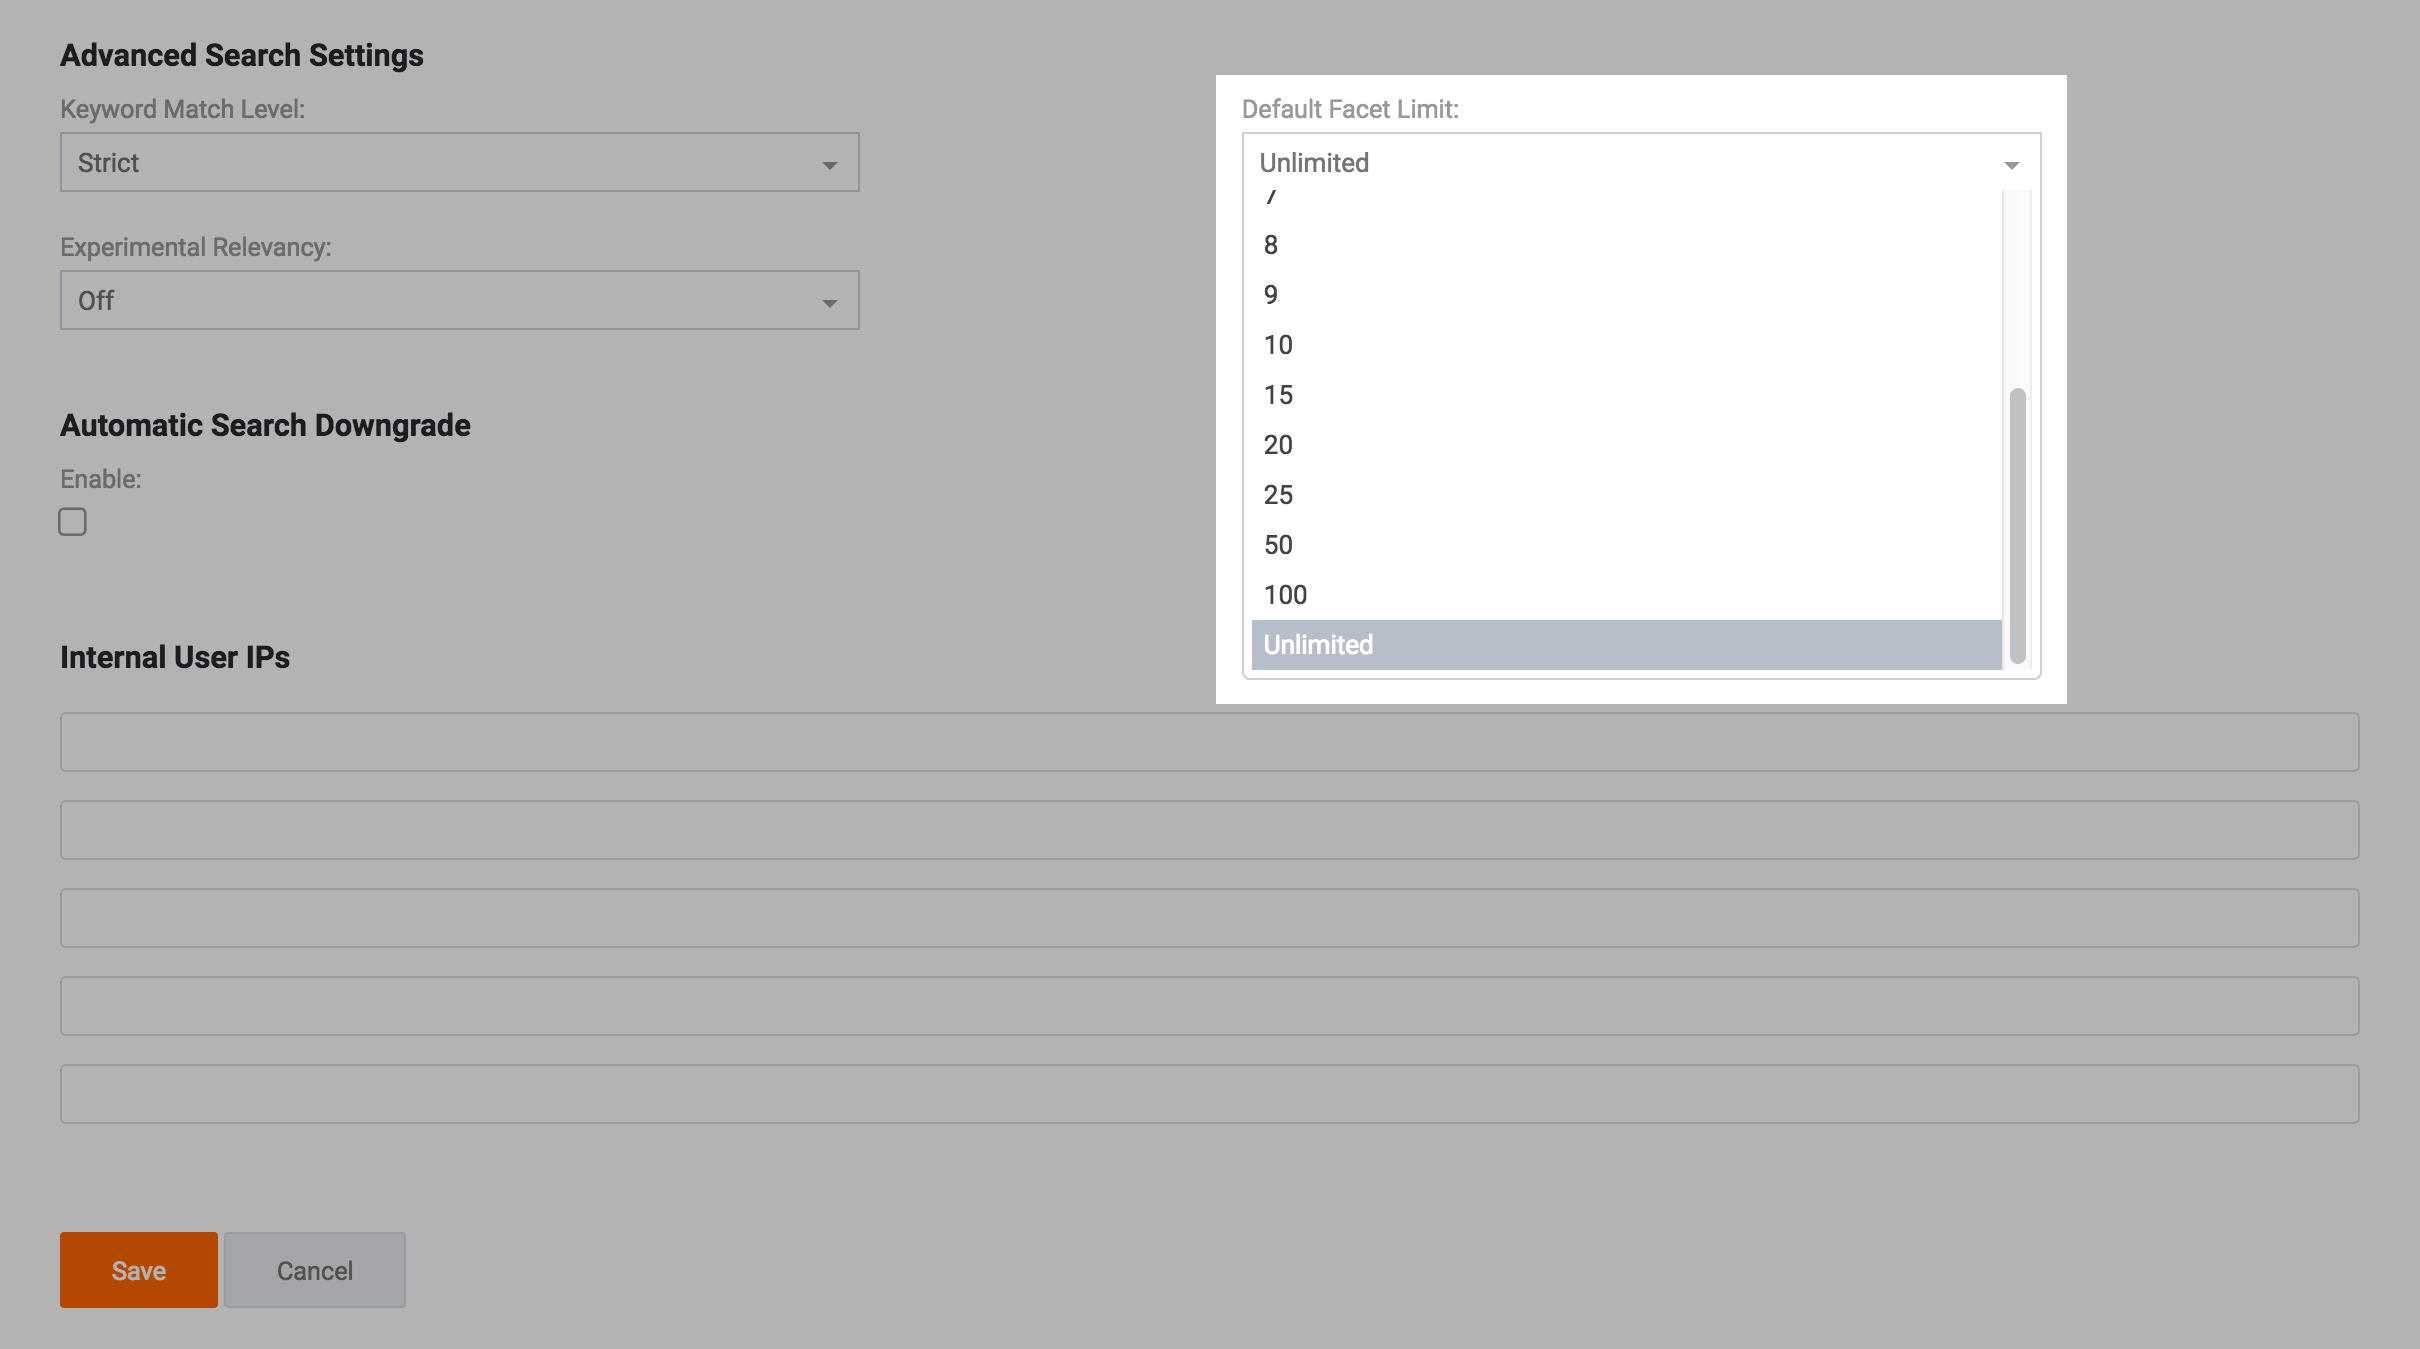Click the third Internal User IPs field
2420x1349 pixels.
(1209, 918)
